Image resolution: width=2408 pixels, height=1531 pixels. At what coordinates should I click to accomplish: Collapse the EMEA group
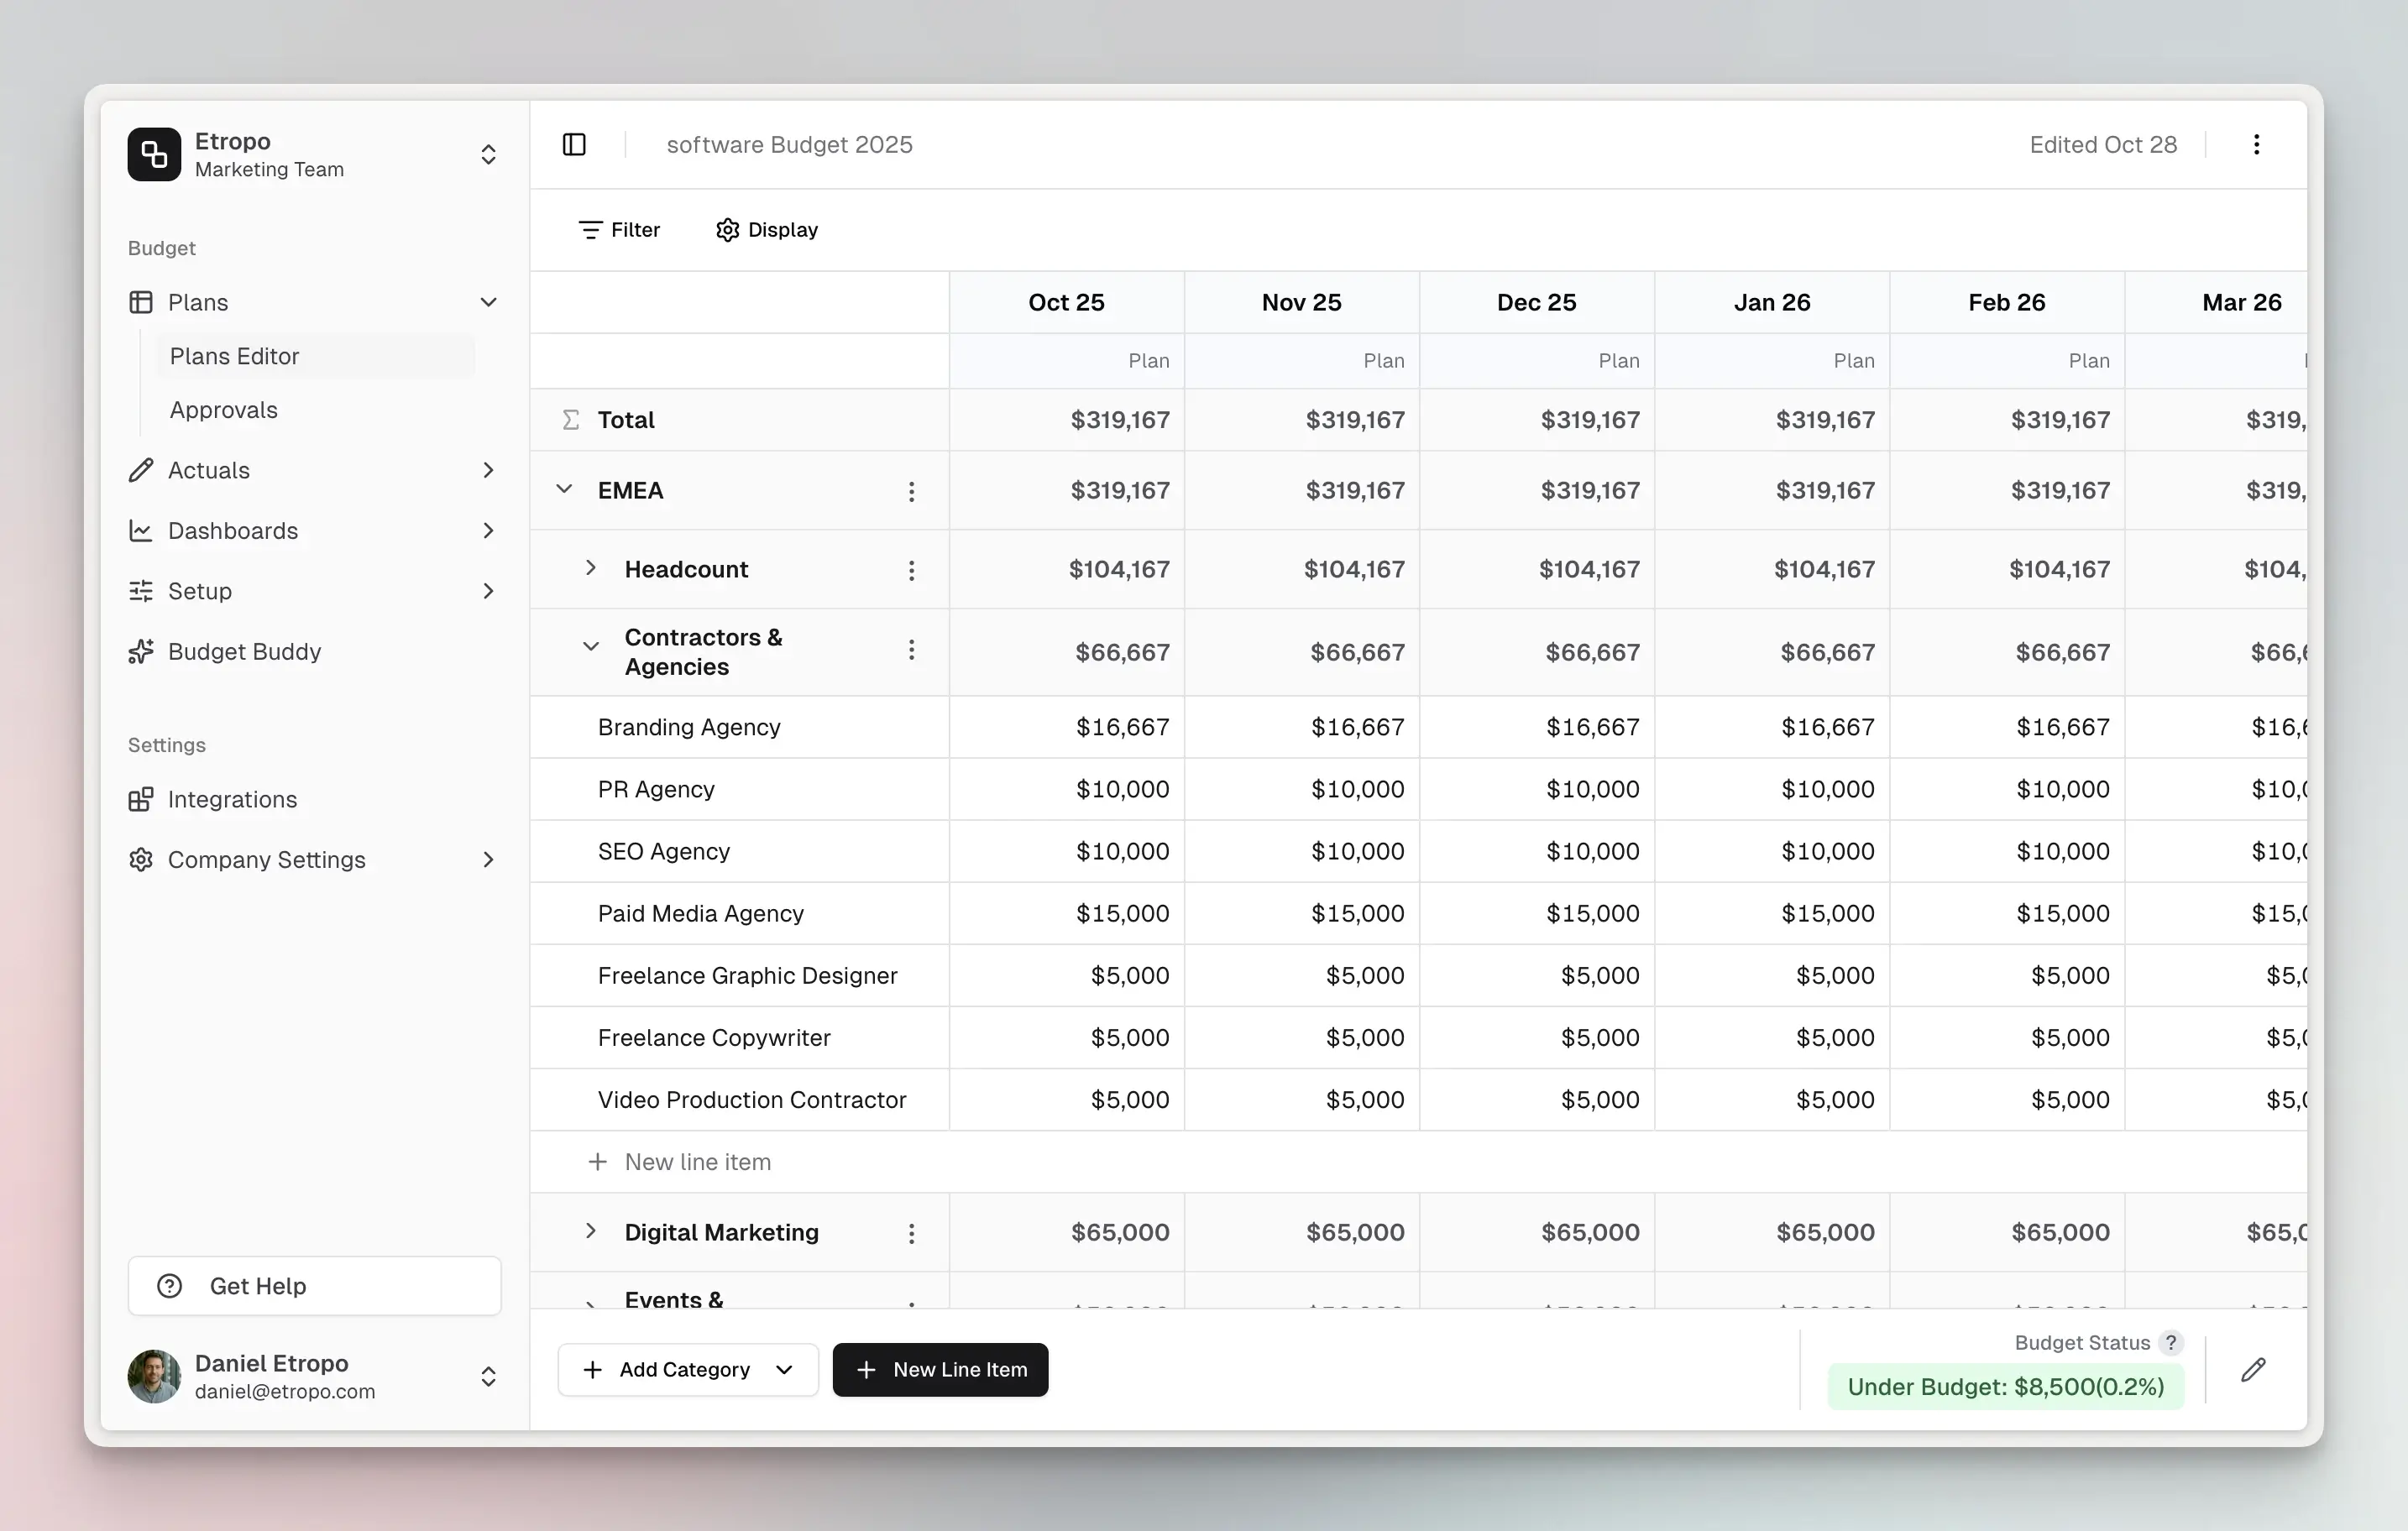tap(564, 489)
